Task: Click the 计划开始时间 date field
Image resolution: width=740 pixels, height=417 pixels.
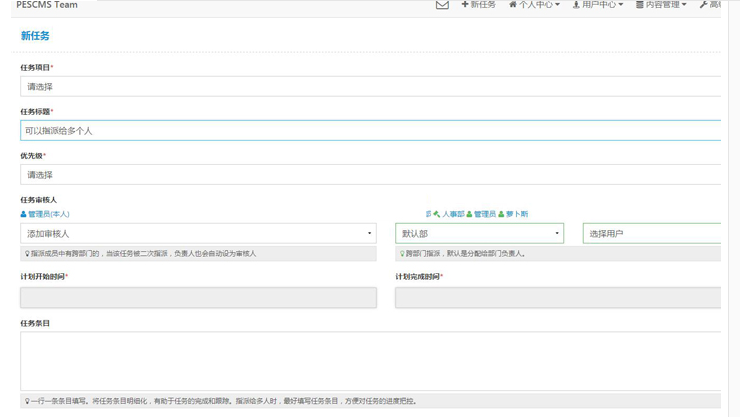Action: (198, 298)
